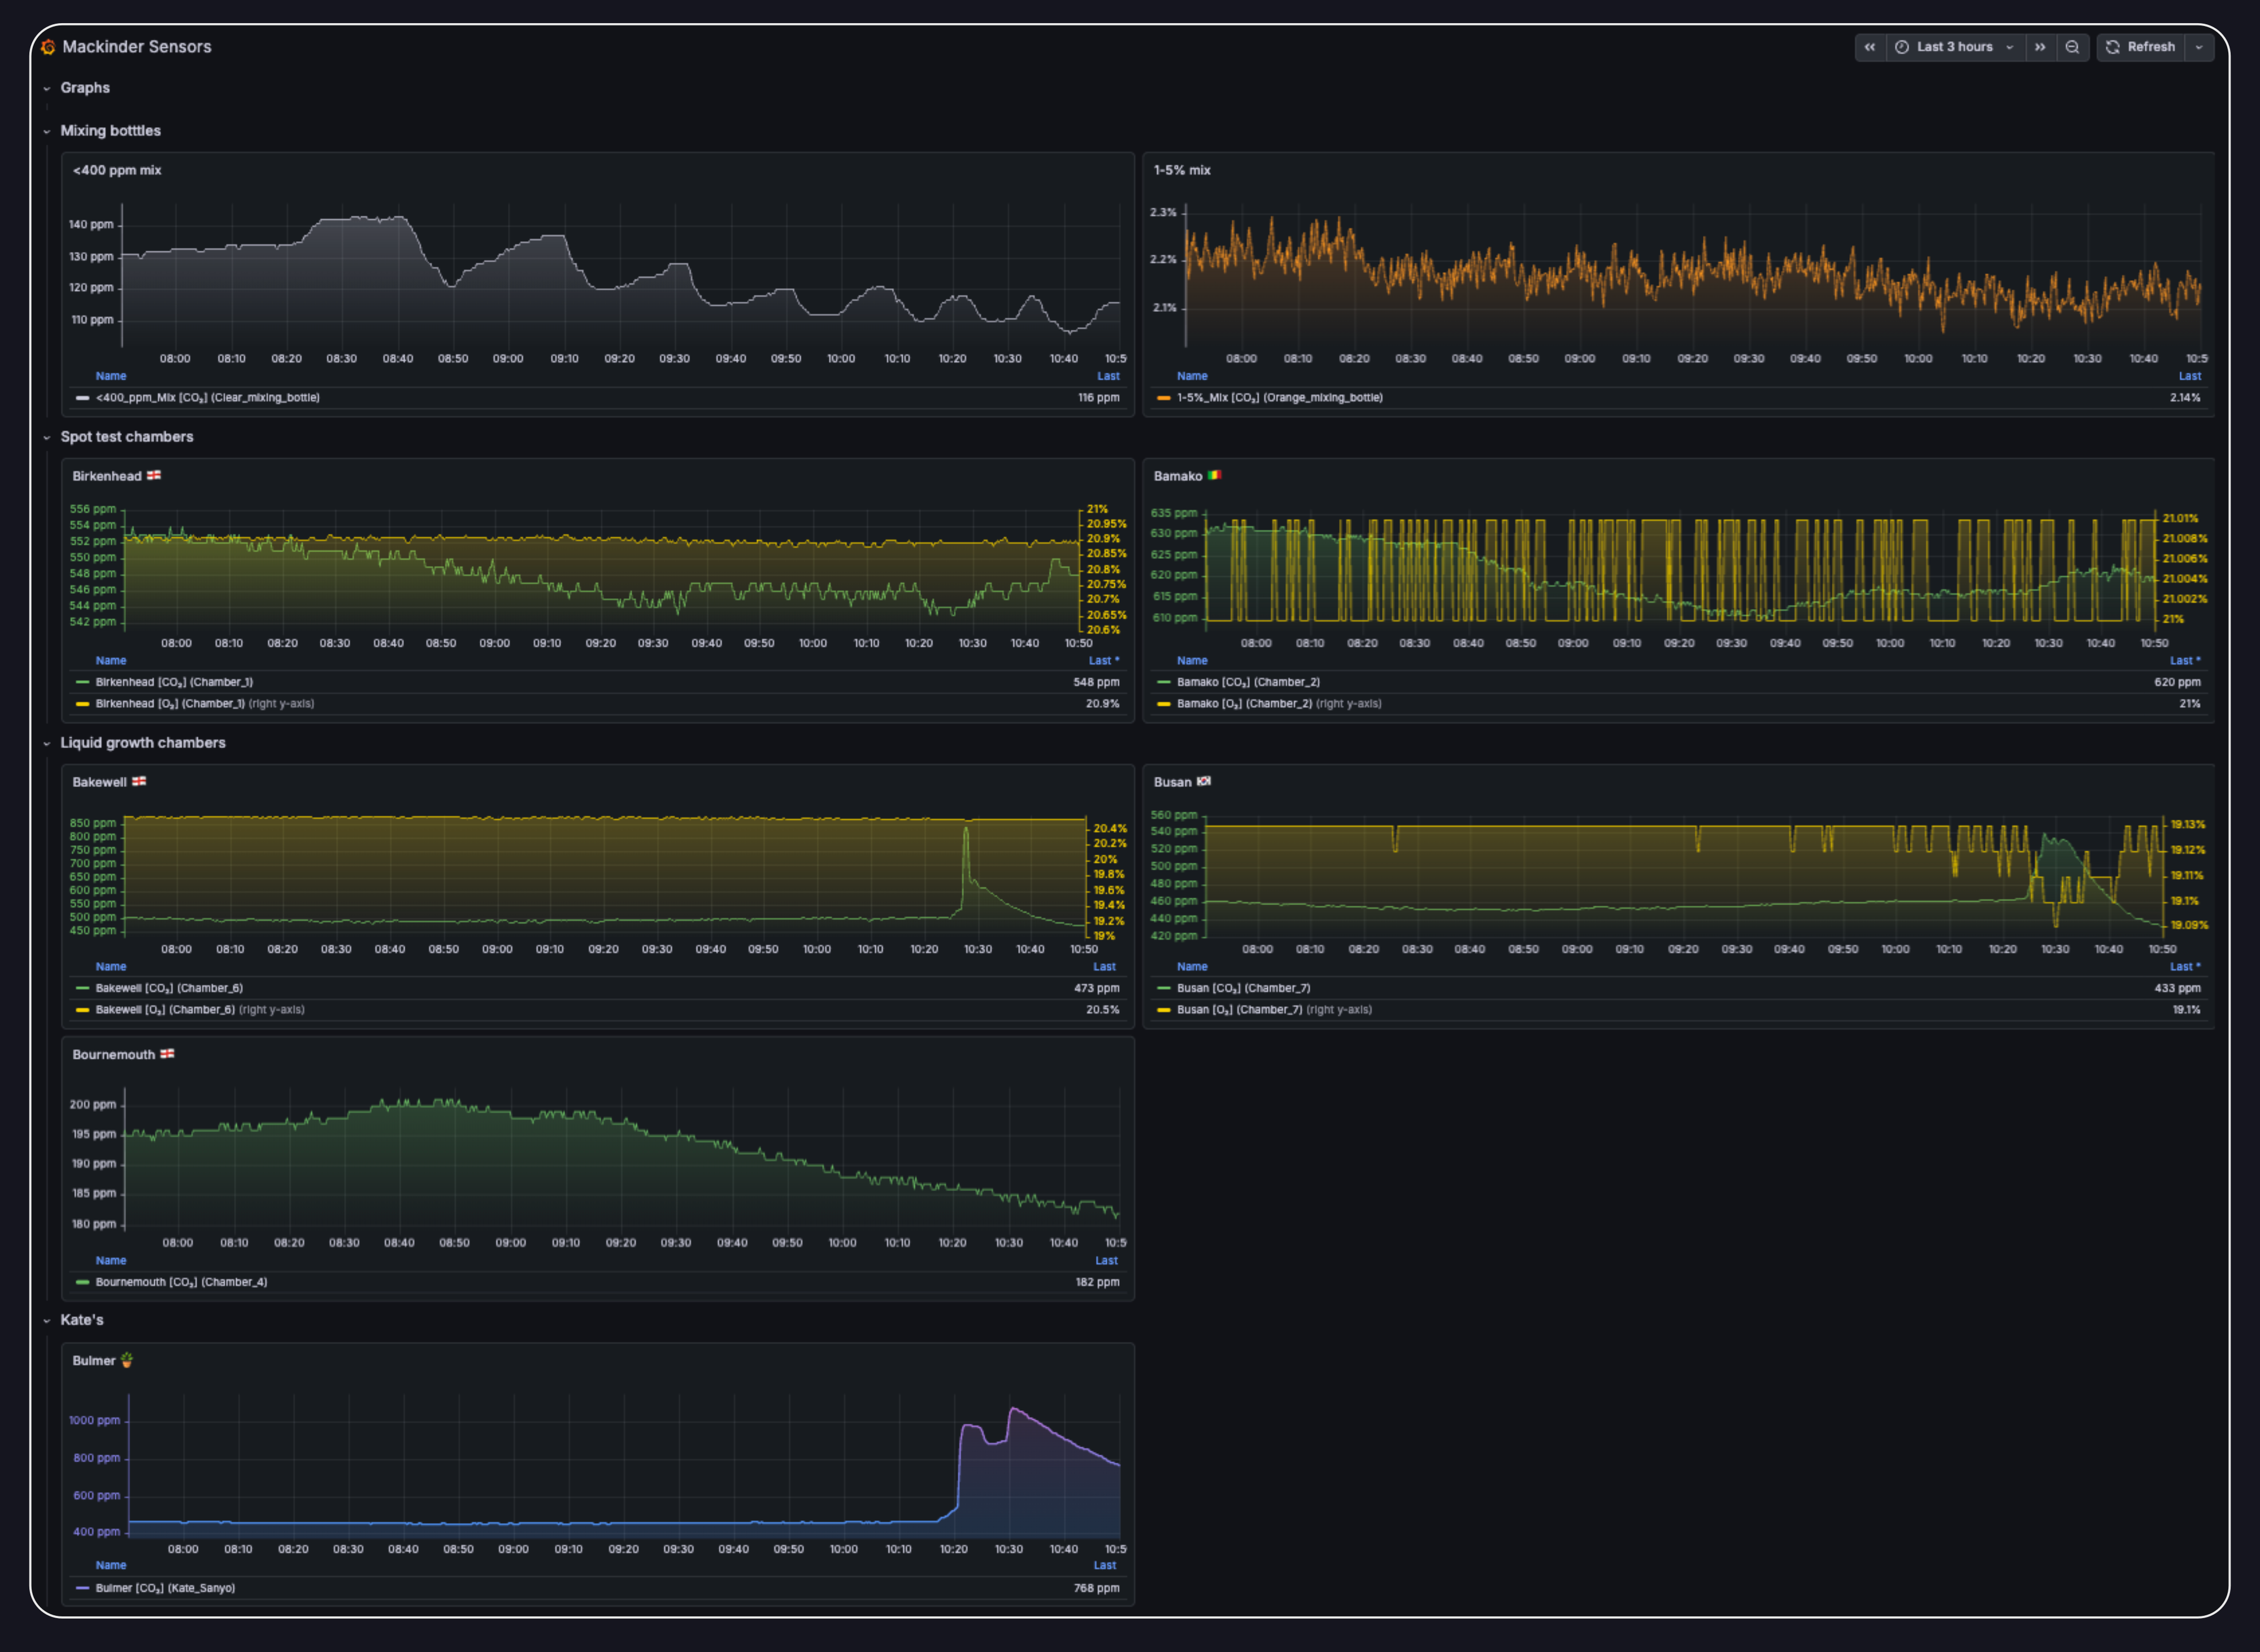Collapse the Liquid growth chambers row
The image size is (2260, 1652).
(47, 744)
